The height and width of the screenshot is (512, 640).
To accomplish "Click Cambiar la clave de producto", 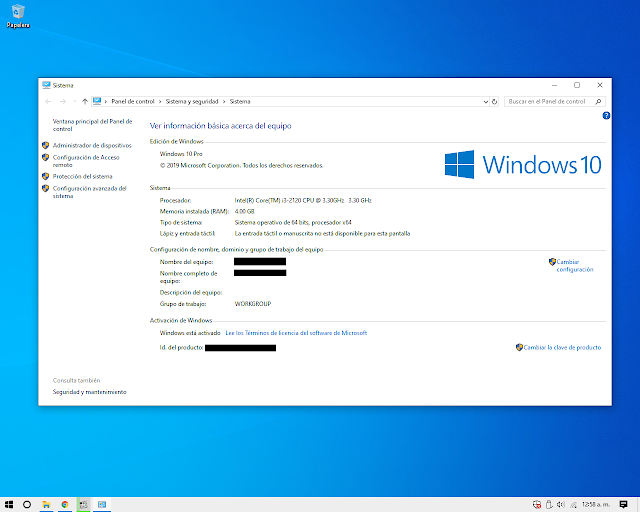I will tap(562, 347).
